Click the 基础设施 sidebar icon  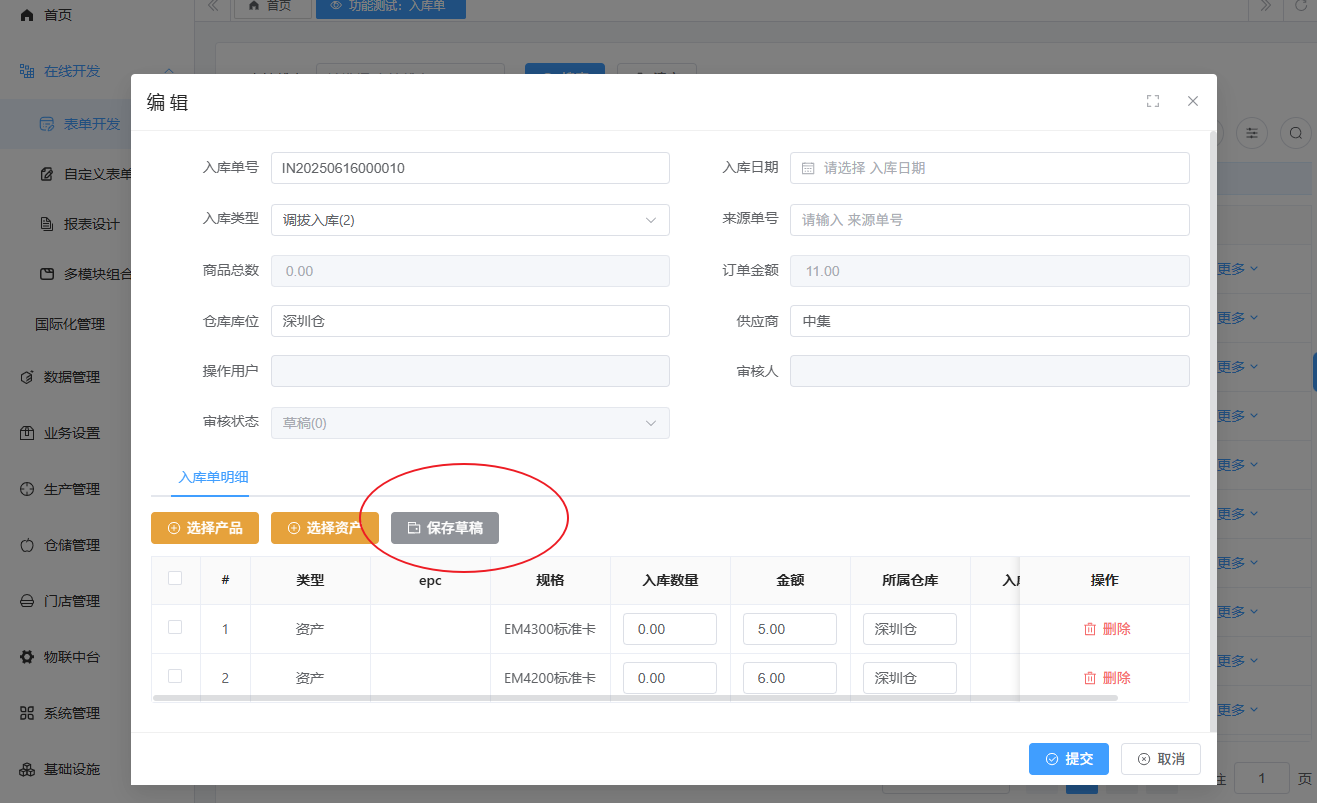[27, 769]
